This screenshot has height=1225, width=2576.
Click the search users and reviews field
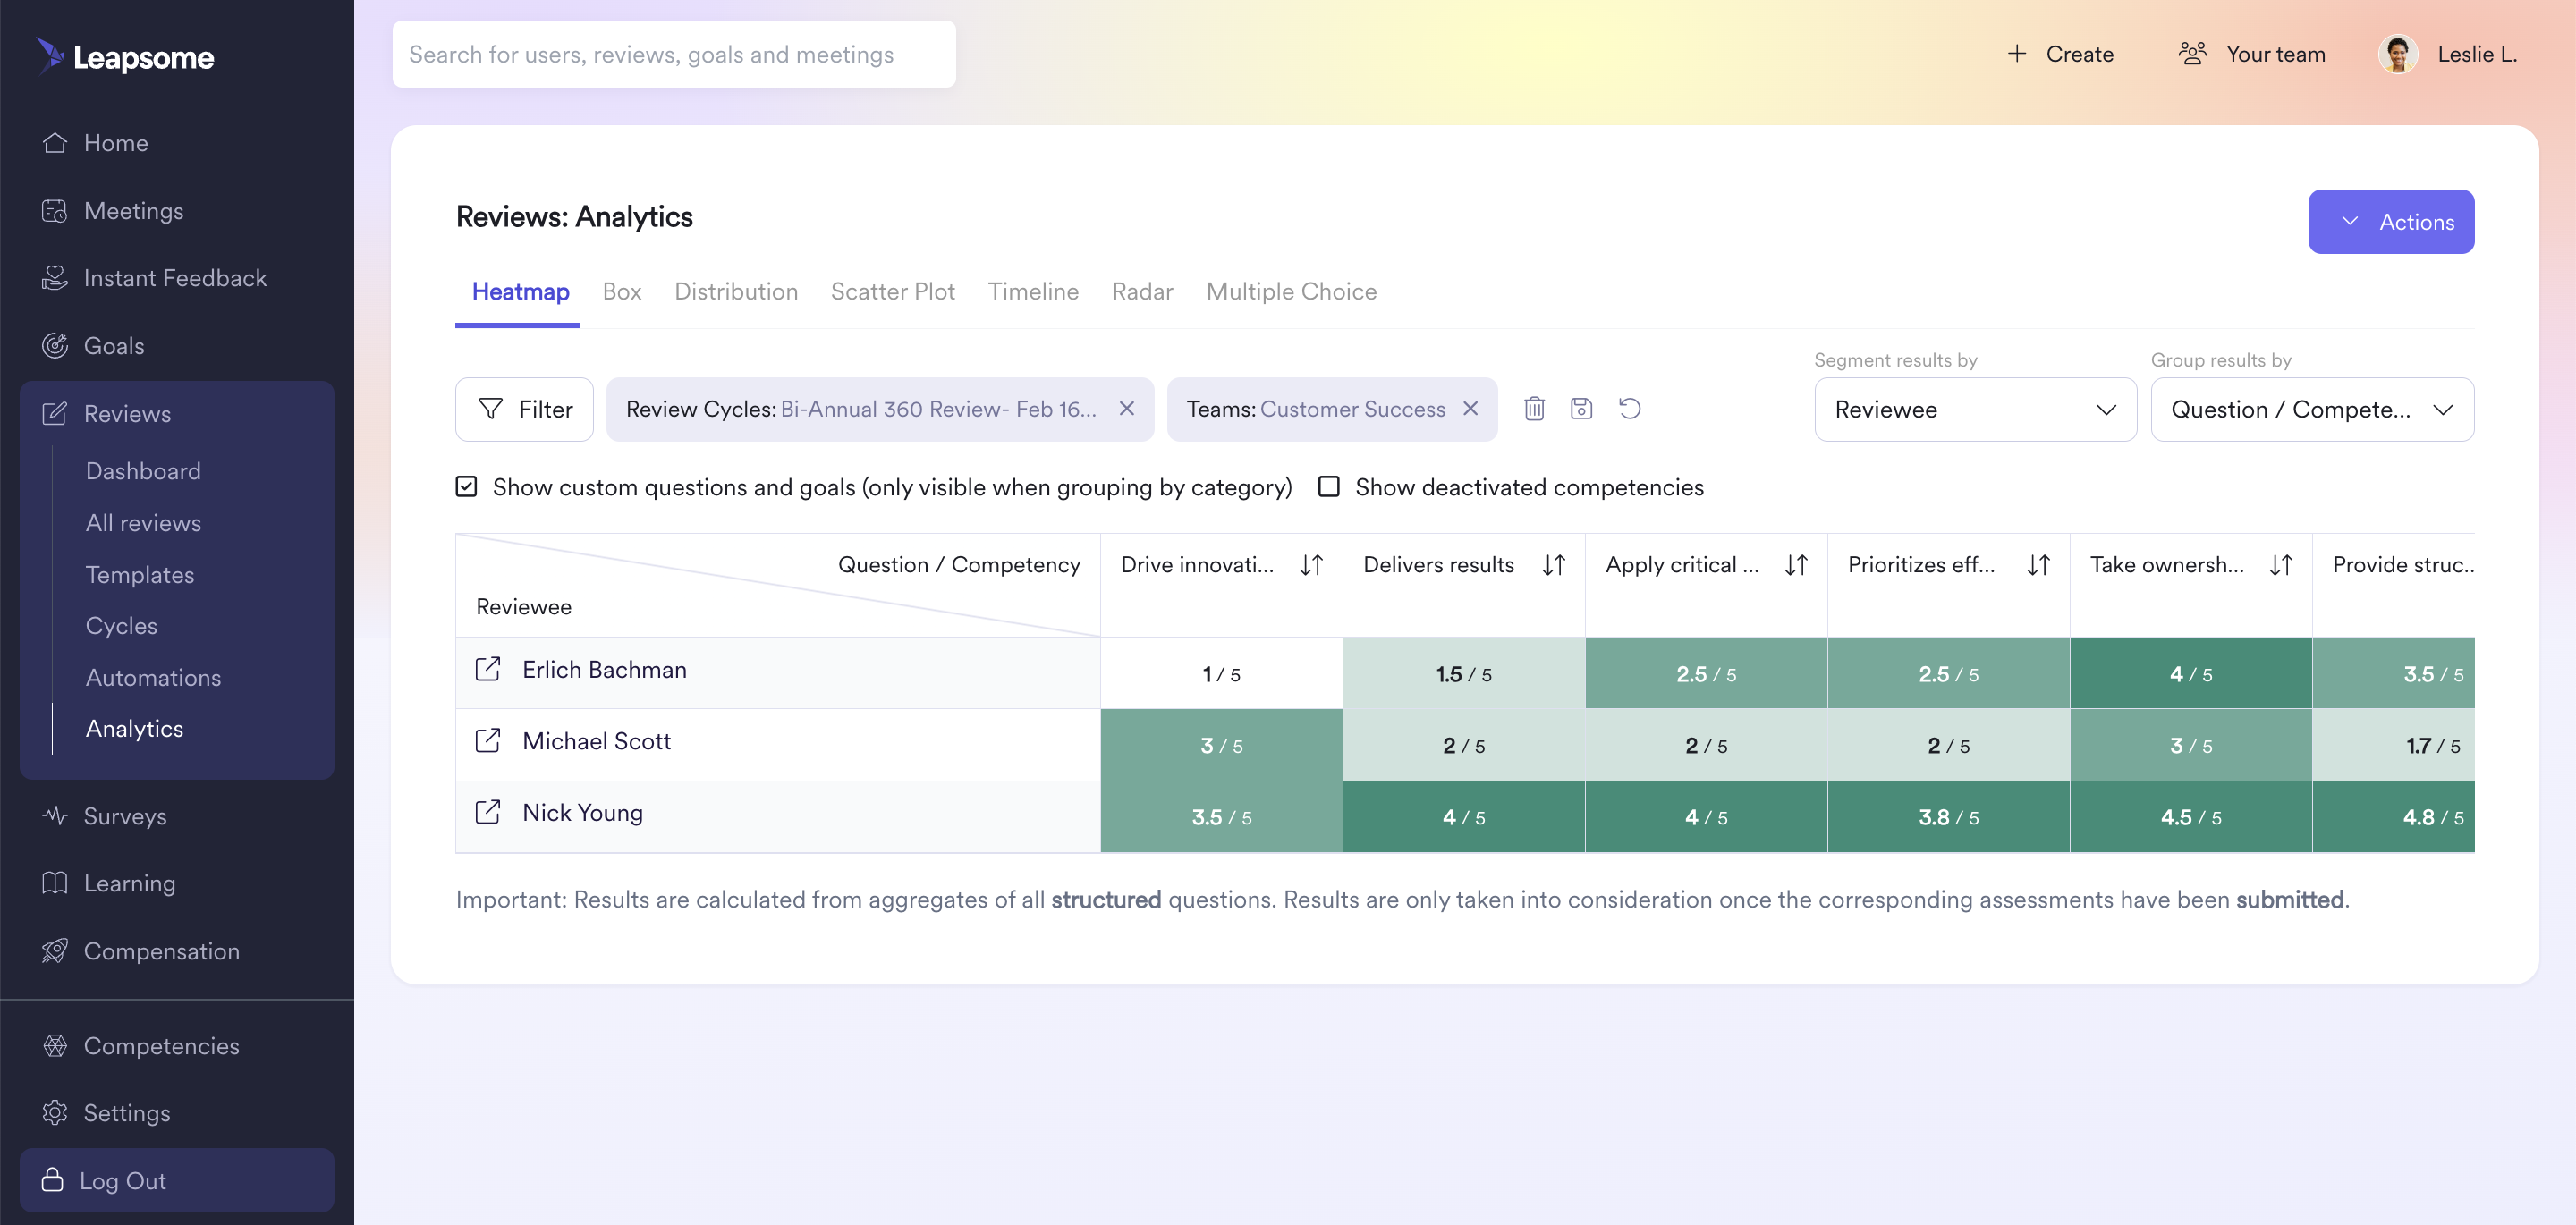click(x=674, y=54)
